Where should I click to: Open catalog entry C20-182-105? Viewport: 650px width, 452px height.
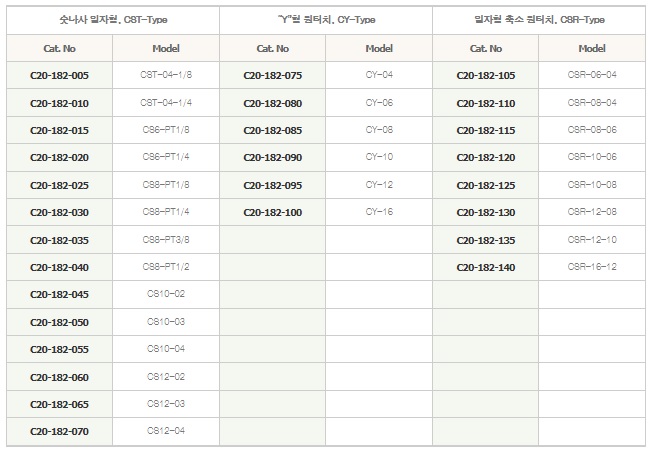pos(486,76)
